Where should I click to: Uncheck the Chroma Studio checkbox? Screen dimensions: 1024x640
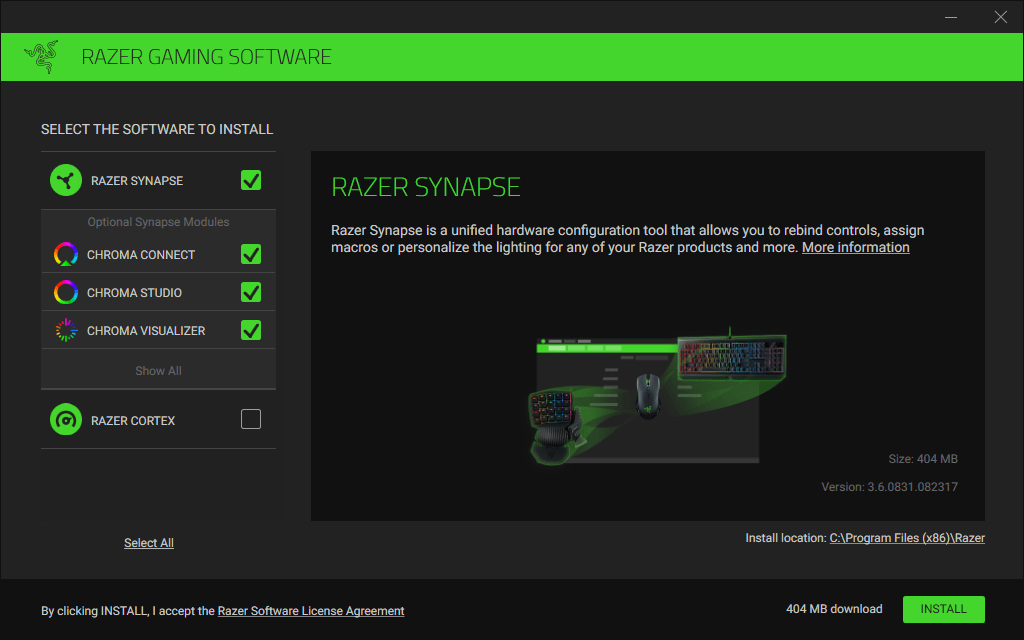(x=251, y=292)
